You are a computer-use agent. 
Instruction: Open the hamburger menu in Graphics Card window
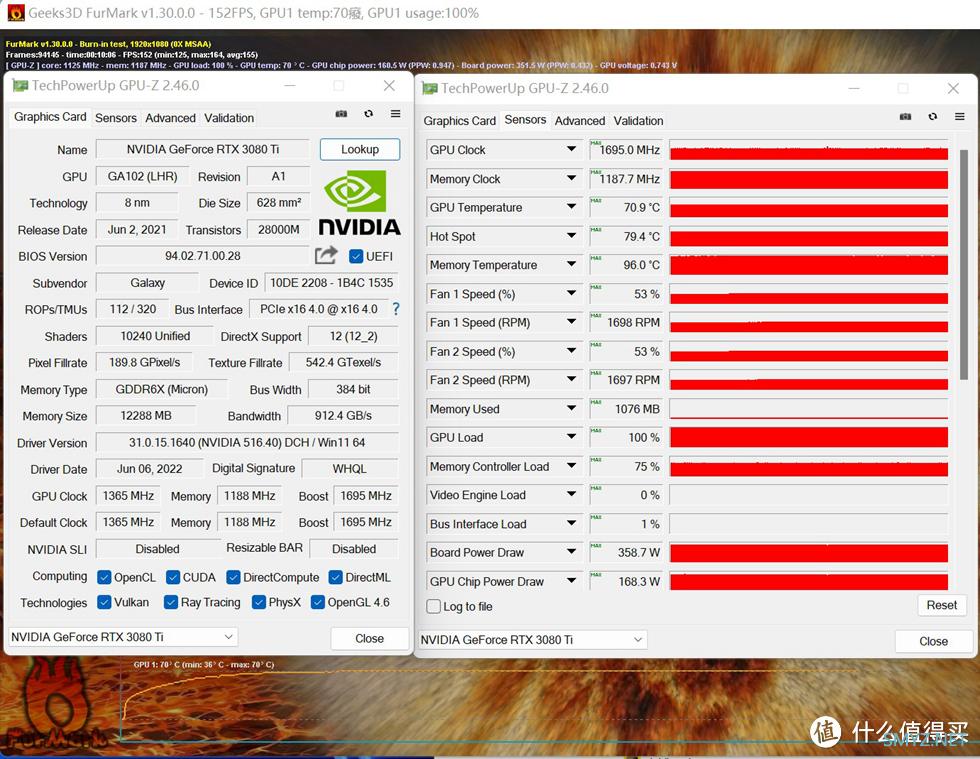click(x=396, y=114)
